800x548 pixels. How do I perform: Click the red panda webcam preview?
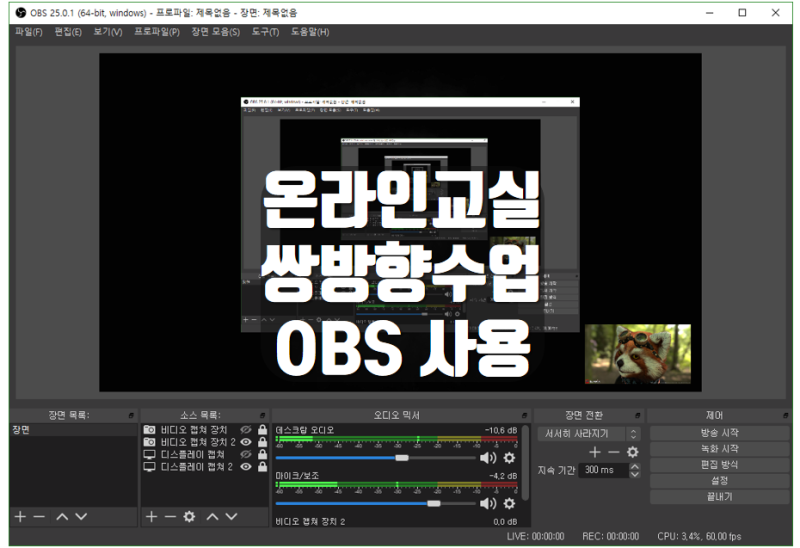tap(638, 354)
